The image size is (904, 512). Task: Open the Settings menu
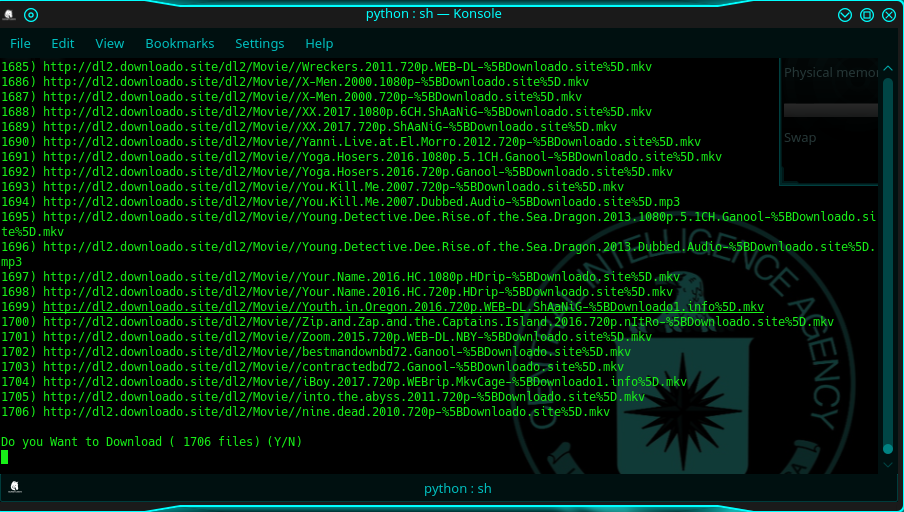pos(259,44)
